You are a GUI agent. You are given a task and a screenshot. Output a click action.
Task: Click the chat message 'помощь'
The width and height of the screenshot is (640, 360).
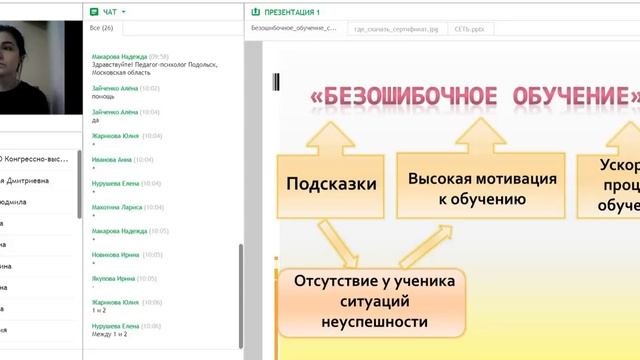(103, 97)
